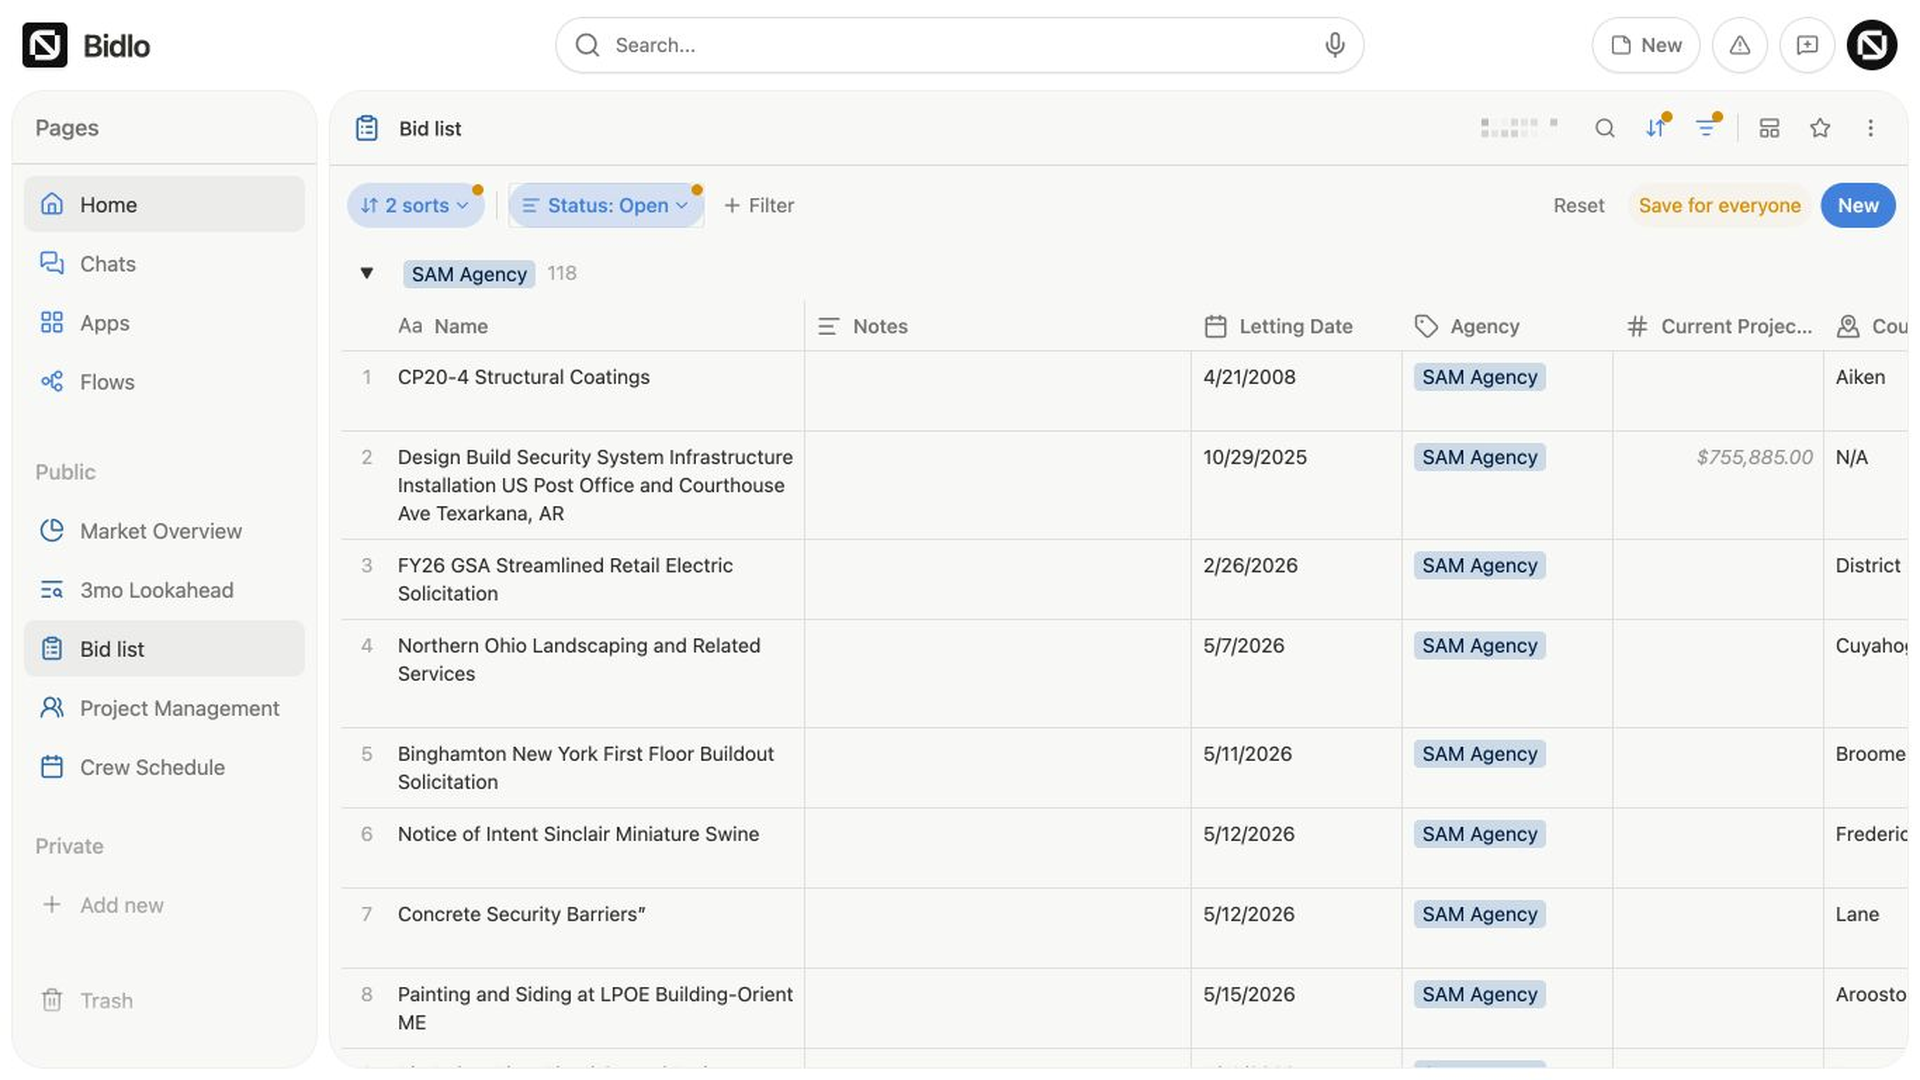This screenshot has width=1920, height=1080.
Task: Click the microphone icon in search bar
Action: coord(1334,45)
